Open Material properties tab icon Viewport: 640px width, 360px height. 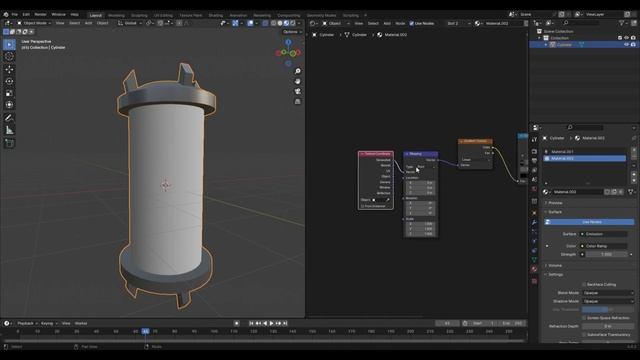[534, 269]
